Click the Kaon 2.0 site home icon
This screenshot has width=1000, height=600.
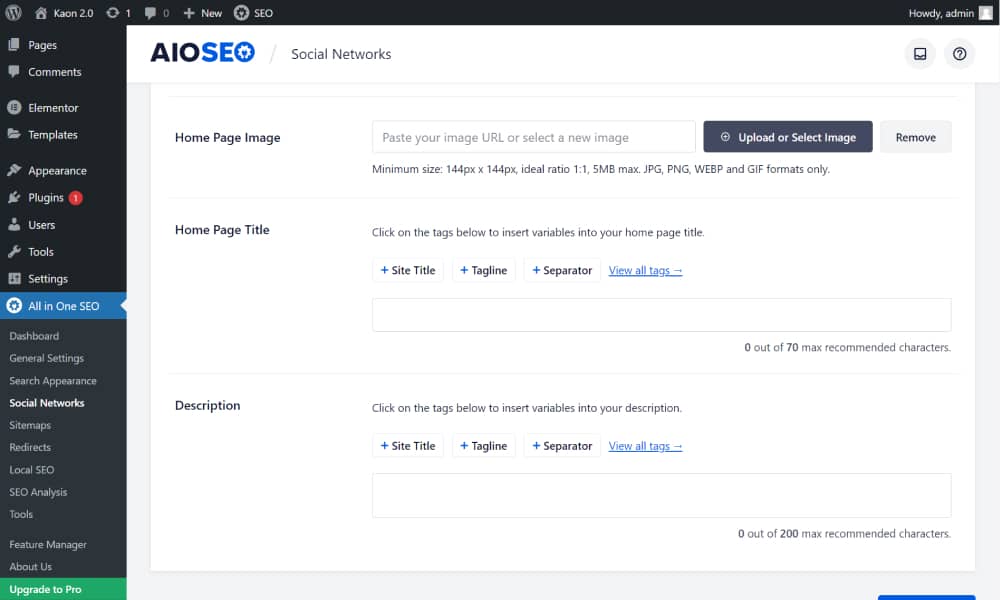pos(41,13)
